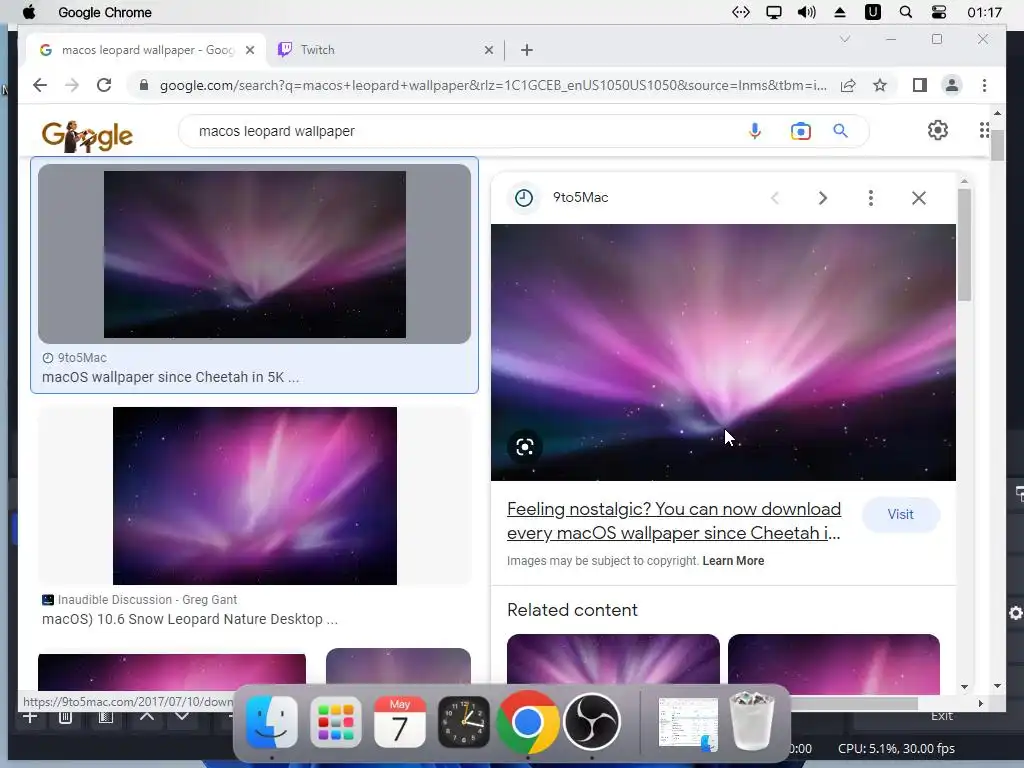Start search by voice
Image resolution: width=1024 pixels, height=768 pixels.
click(x=755, y=131)
